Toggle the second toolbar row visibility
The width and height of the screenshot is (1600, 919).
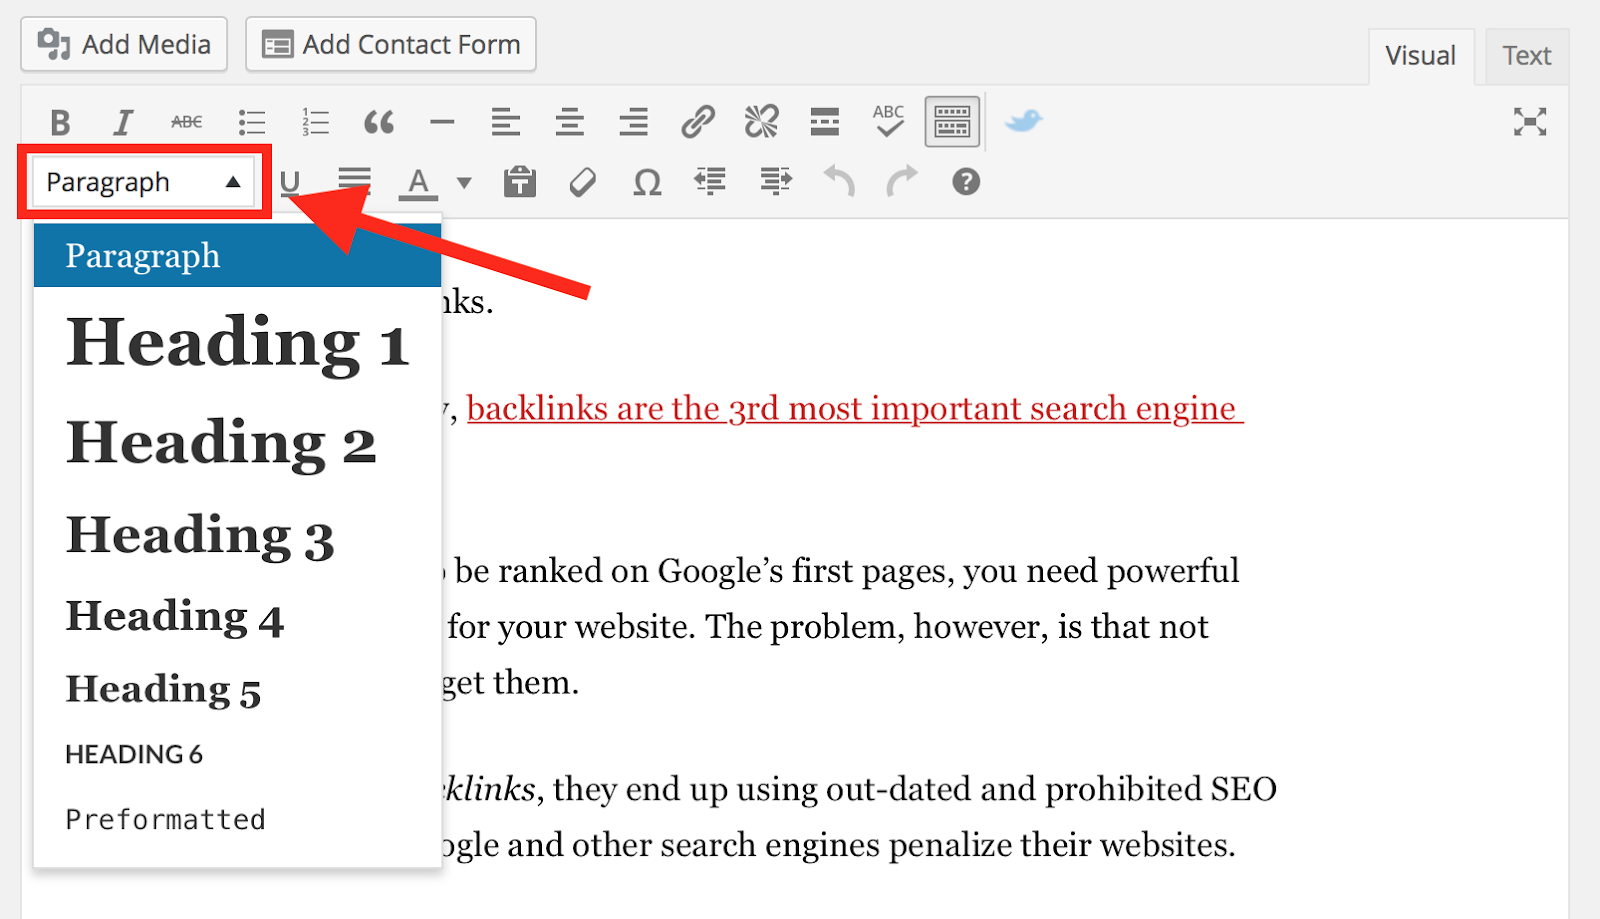(x=951, y=121)
